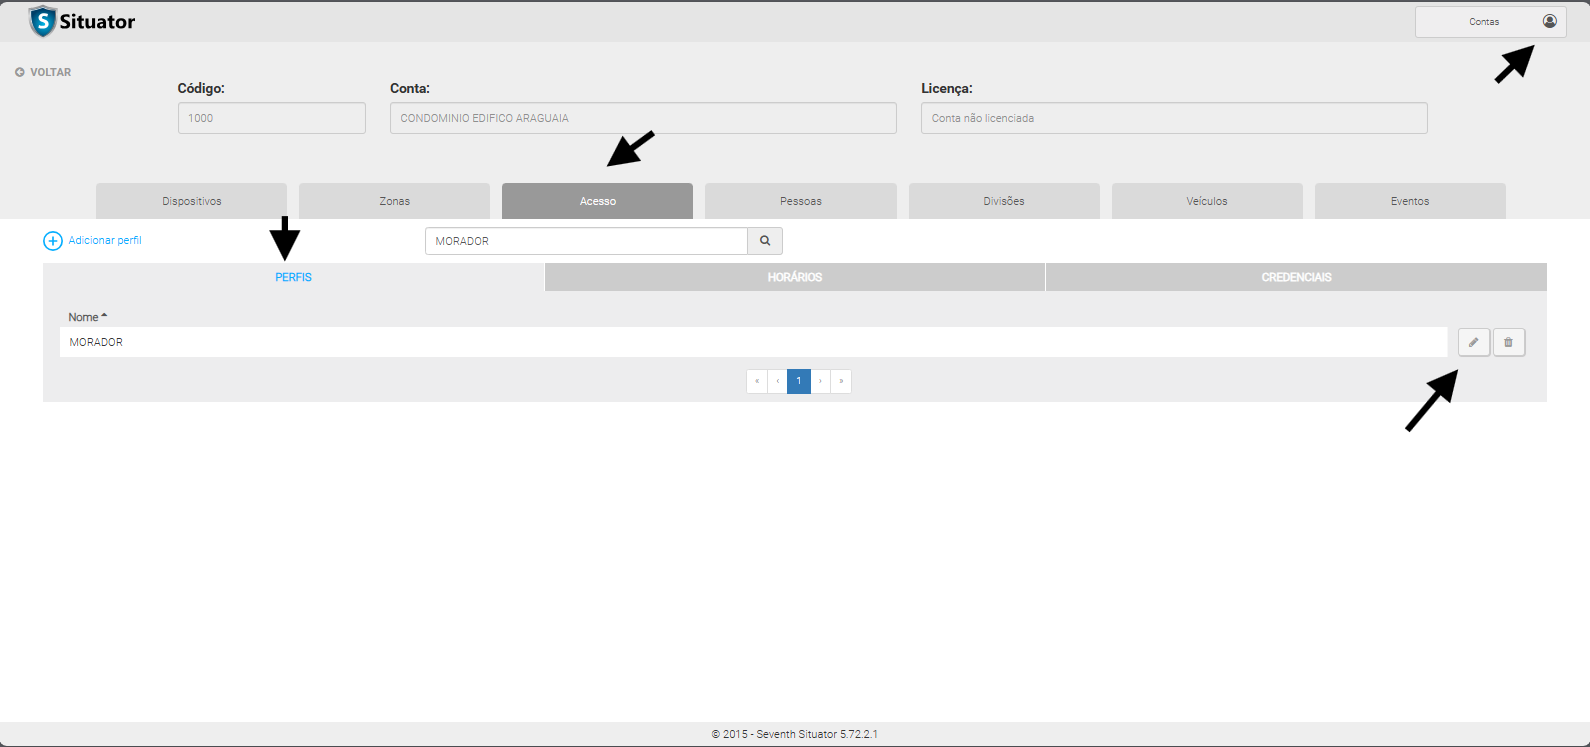Switch to the HORÁRIOS sub-tab

794,277
